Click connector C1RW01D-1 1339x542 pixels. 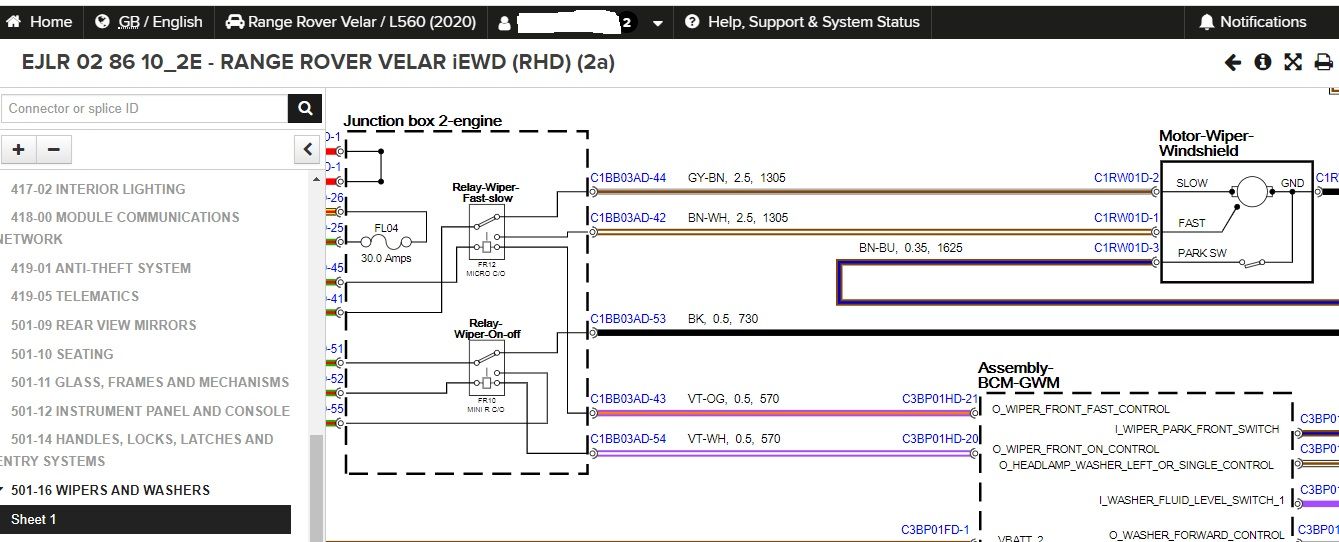(x=1126, y=217)
